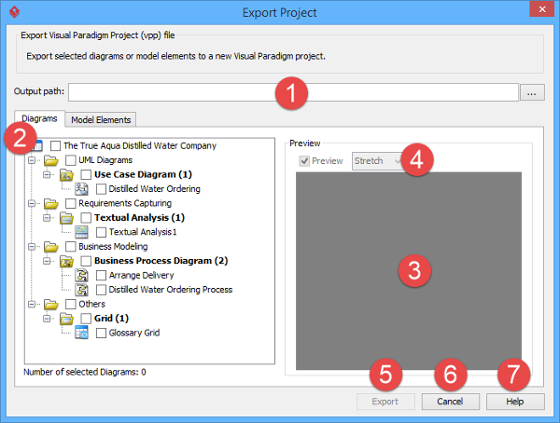
Task: Switch to the Diagrams tab
Action: [x=39, y=119]
